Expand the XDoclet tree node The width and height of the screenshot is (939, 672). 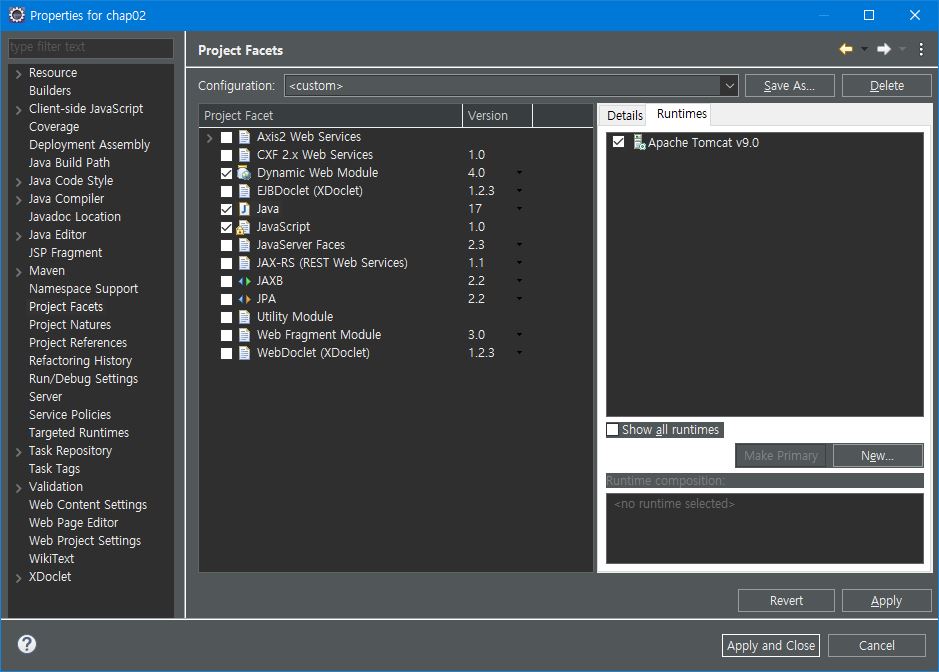[x=19, y=578]
